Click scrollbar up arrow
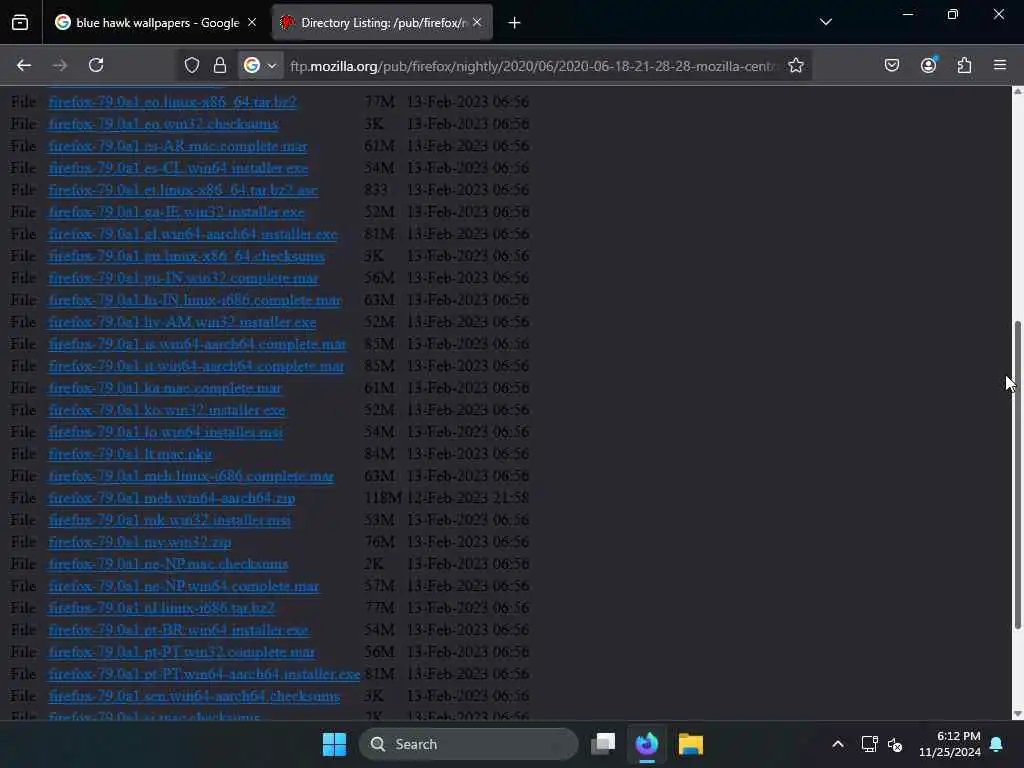Screen dimensions: 1024x768 point(1017,91)
